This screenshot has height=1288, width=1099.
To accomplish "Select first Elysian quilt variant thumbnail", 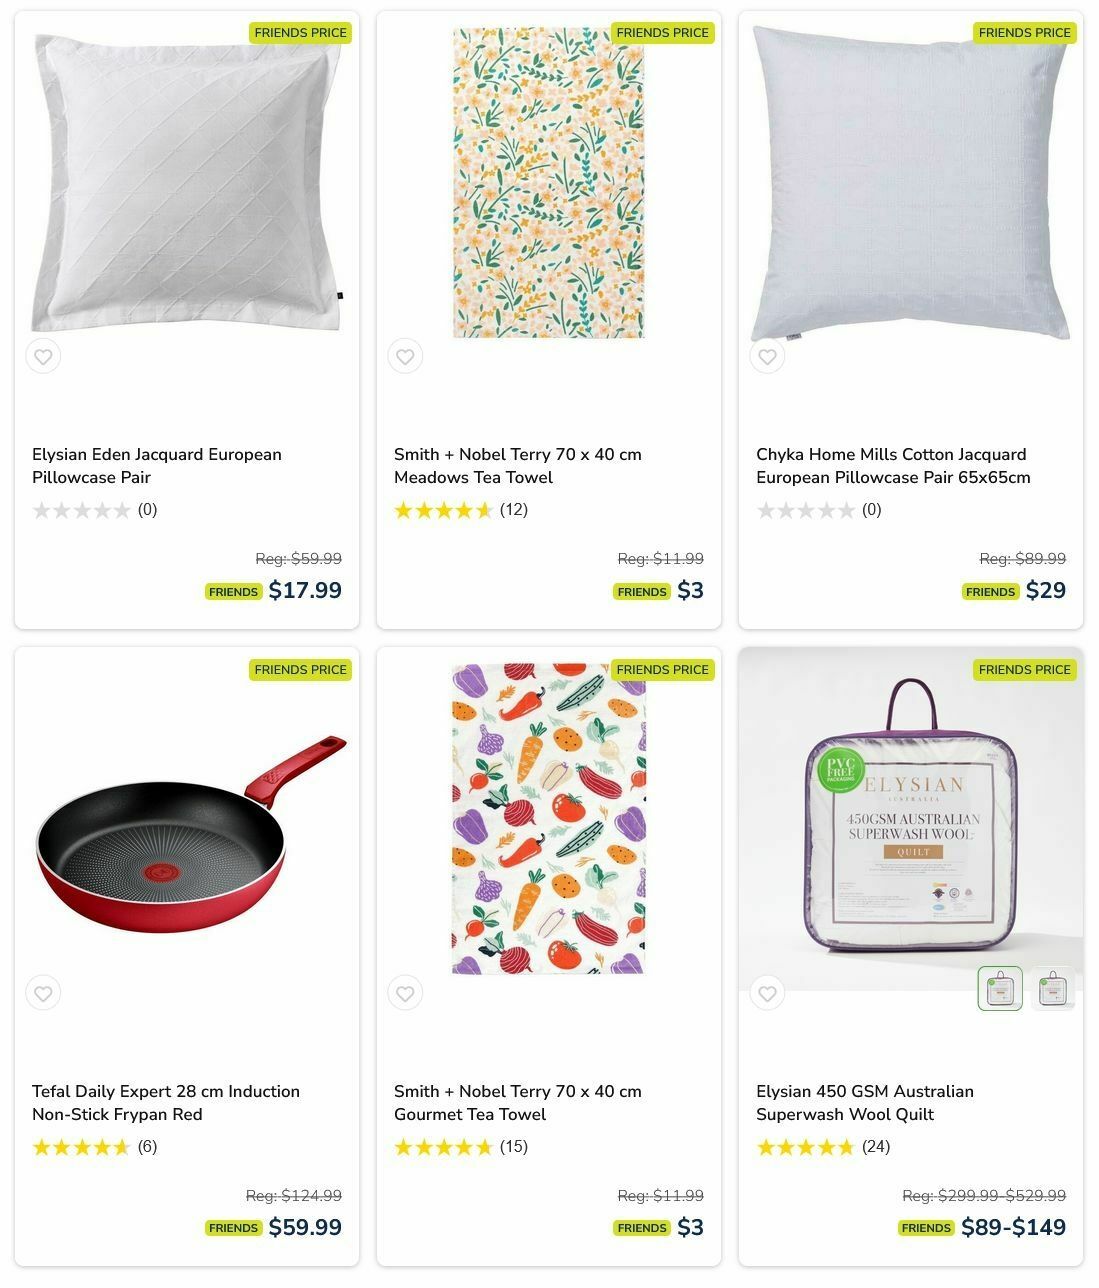I will (x=999, y=989).
